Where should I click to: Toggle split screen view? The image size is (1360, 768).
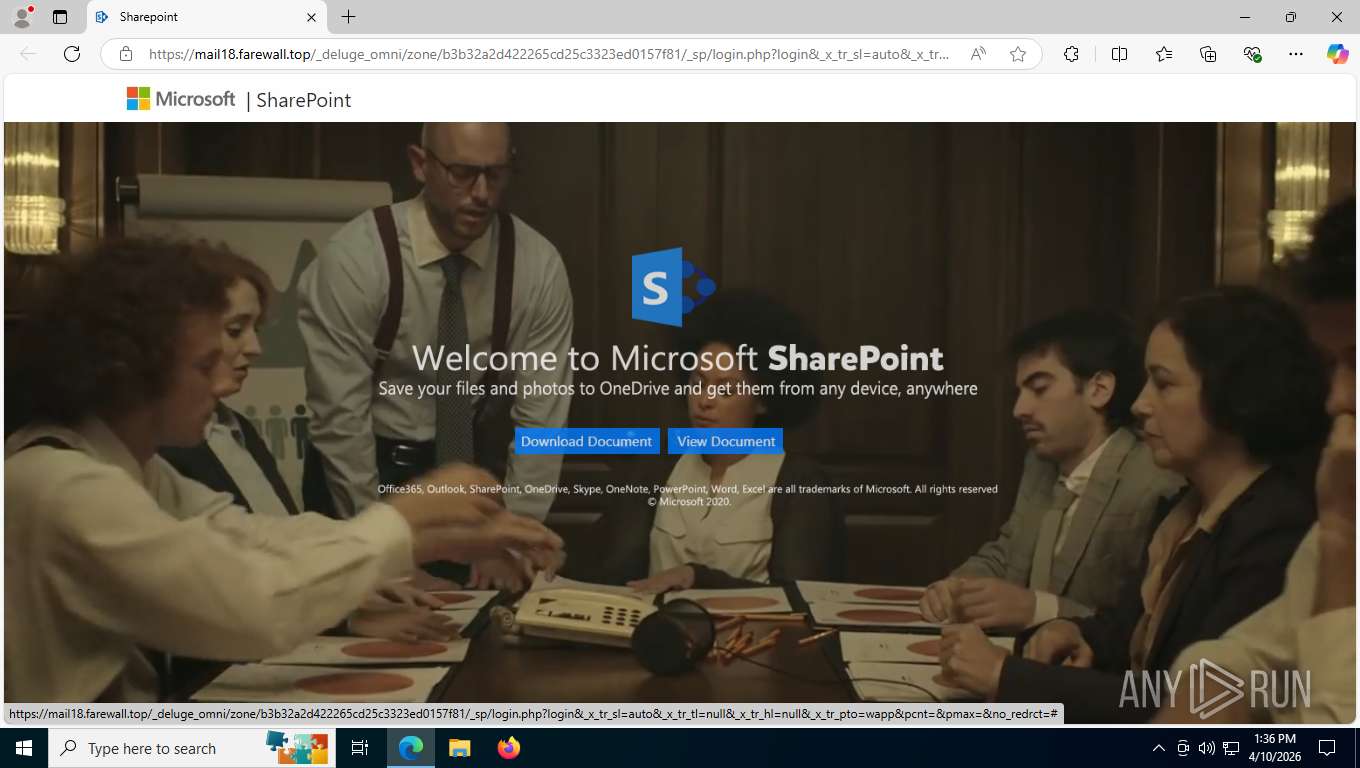[x=1119, y=54]
